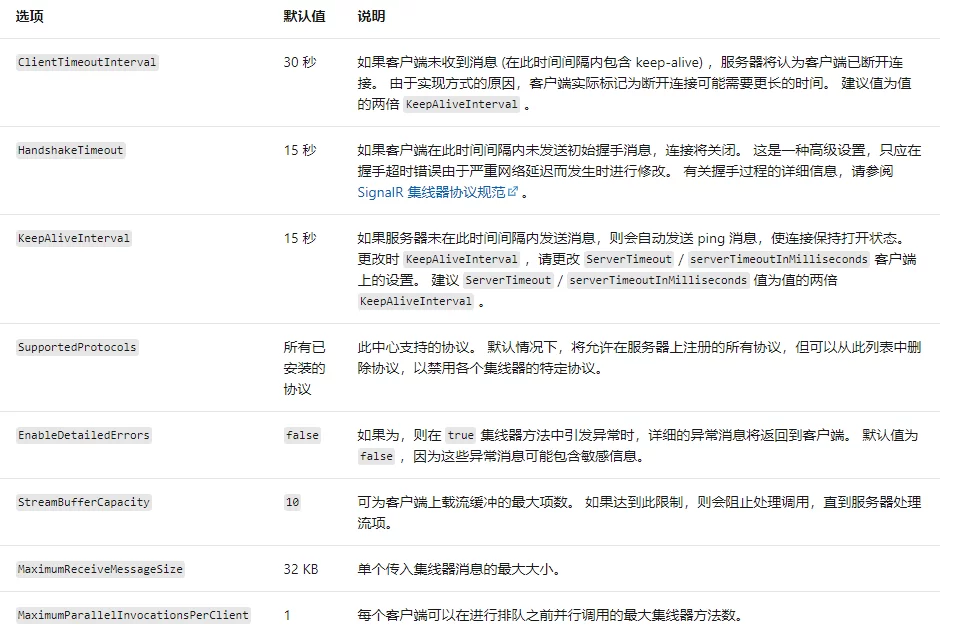Screen dimensions: 957x643
Task: Click the inline code 'true' in EnableDetailedErrors description
Action: click(460, 435)
